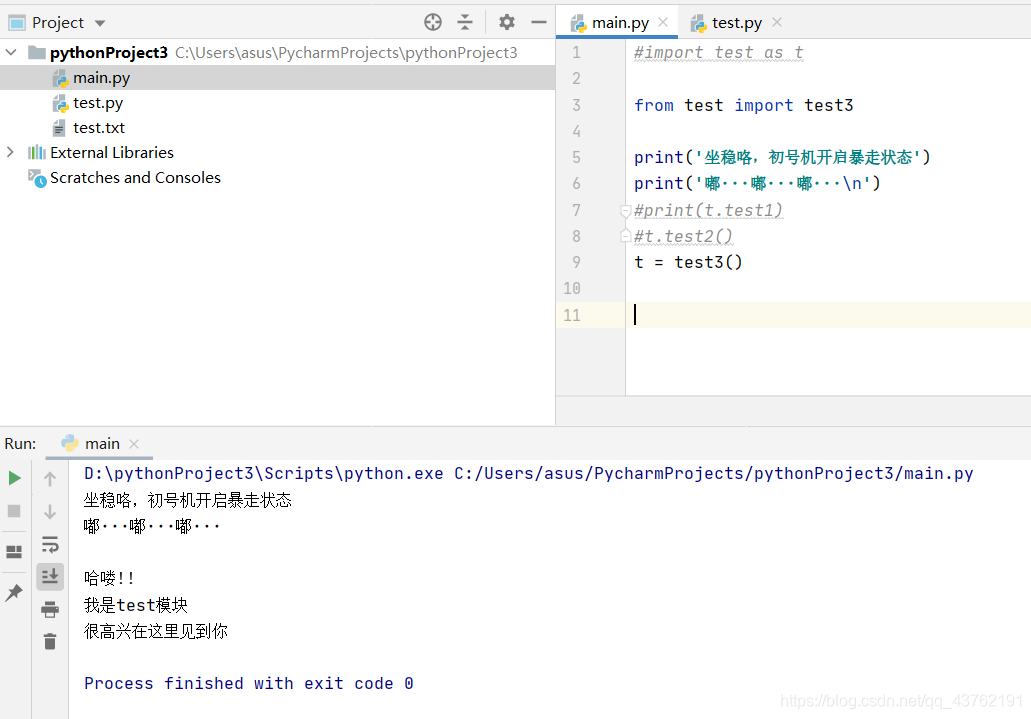Click the Restore layout icon in Run panel

coord(14,552)
